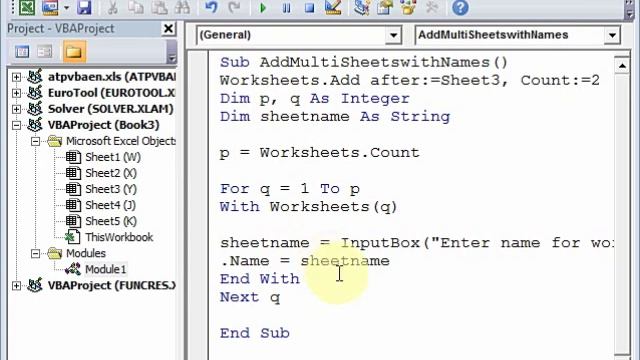640x360 pixels.
Task: Click the Toolbox icon
Action: (x=431, y=7)
